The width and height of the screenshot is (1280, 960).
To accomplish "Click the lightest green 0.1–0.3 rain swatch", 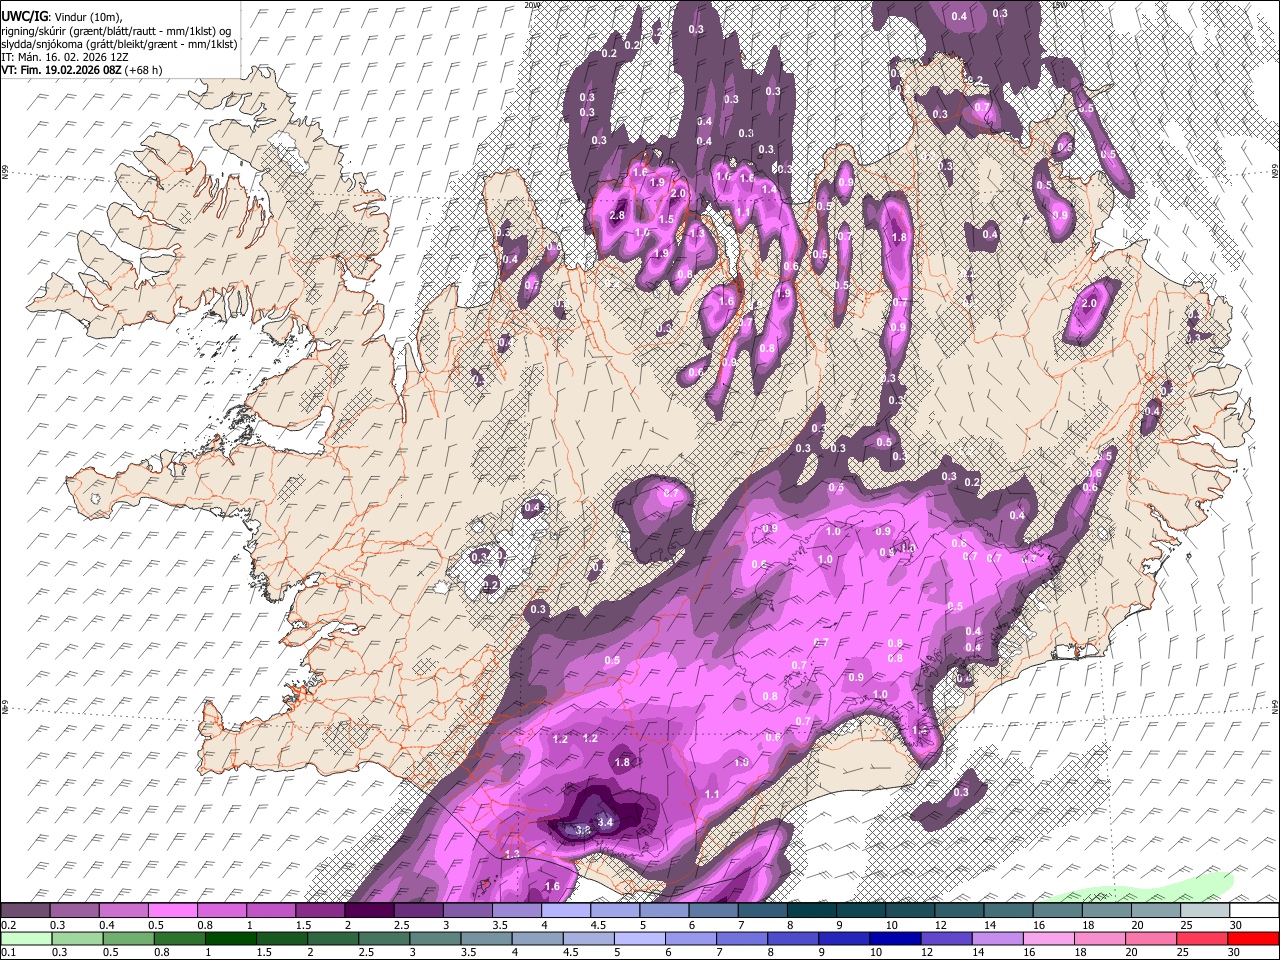I will coord(26,938).
